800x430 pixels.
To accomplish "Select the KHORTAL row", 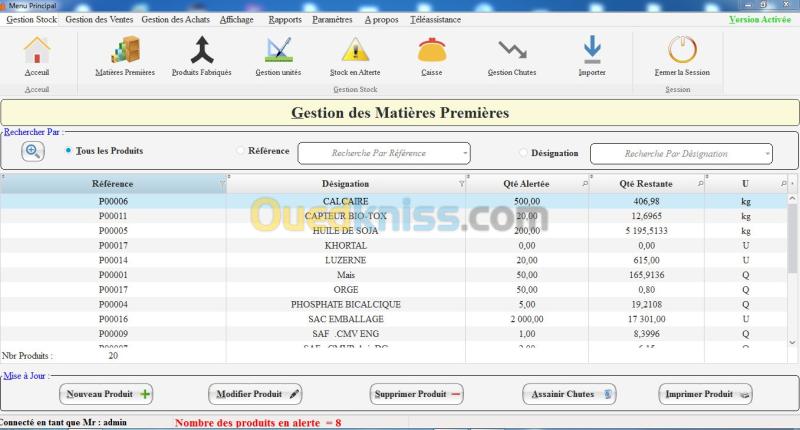I will [394, 246].
